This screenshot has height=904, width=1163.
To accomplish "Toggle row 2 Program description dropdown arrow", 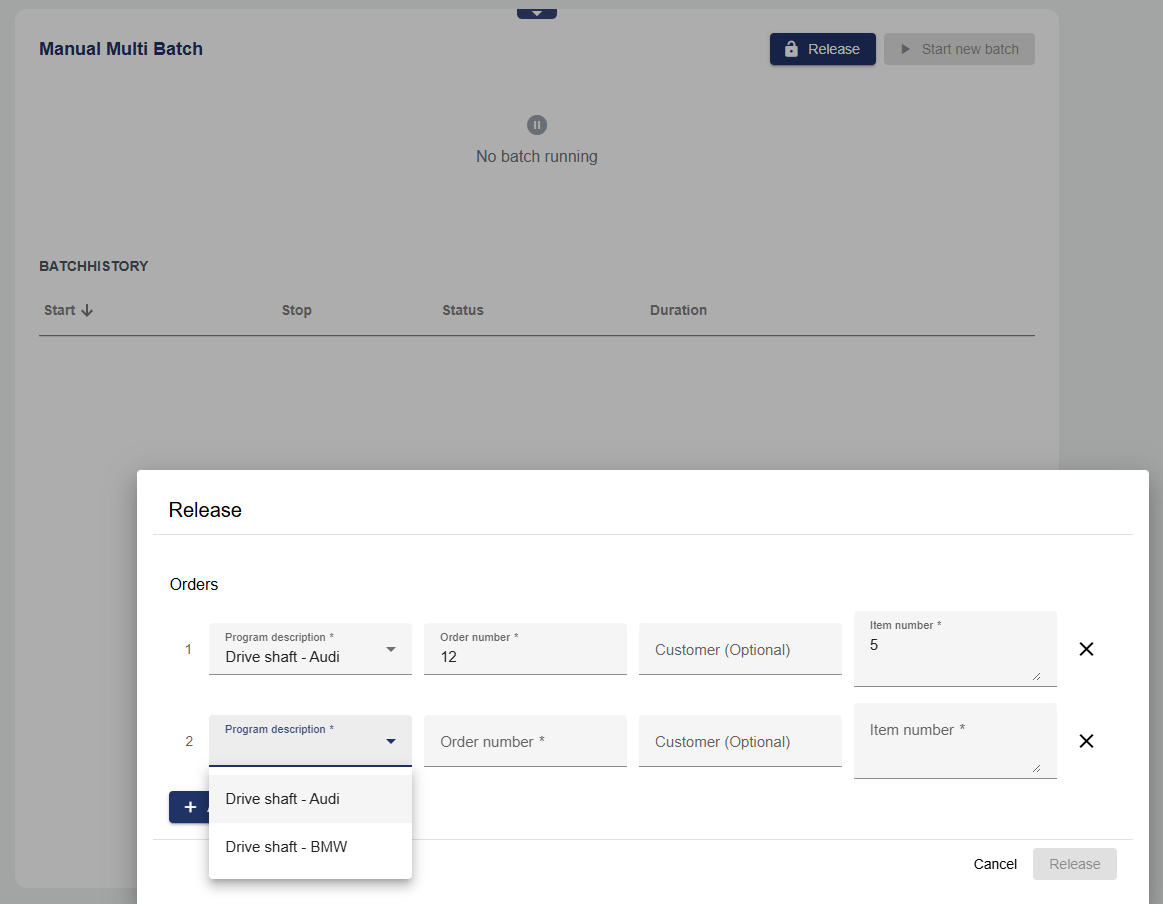I will point(391,741).
